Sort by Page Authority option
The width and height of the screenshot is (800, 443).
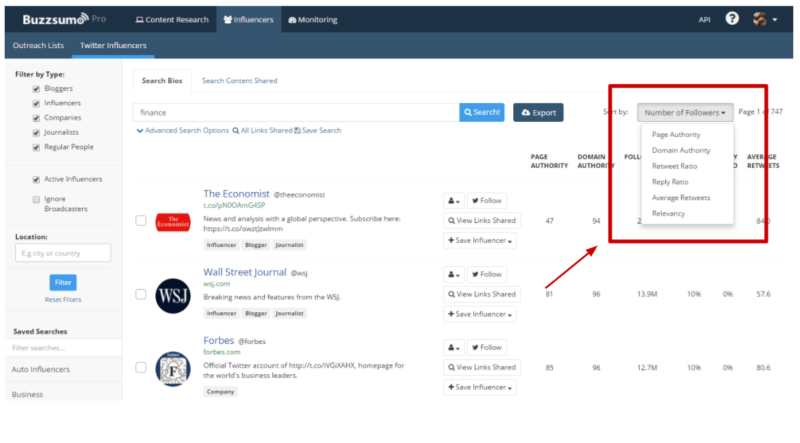point(676,134)
